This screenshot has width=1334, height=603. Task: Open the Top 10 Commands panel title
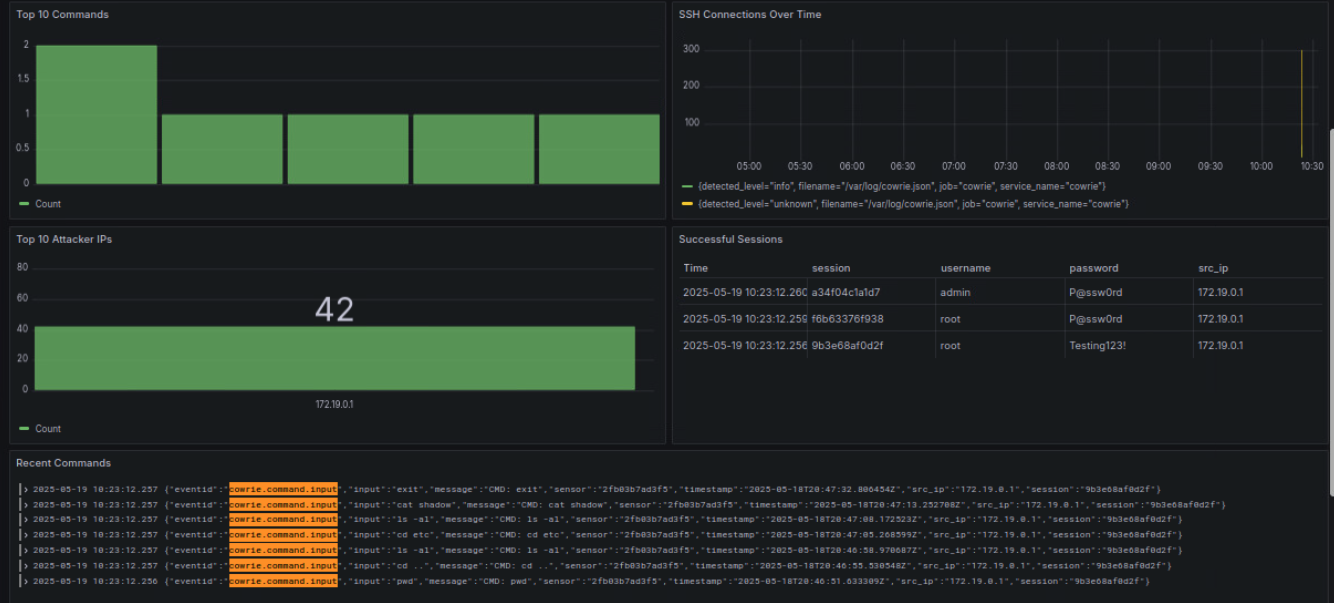(x=63, y=15)
